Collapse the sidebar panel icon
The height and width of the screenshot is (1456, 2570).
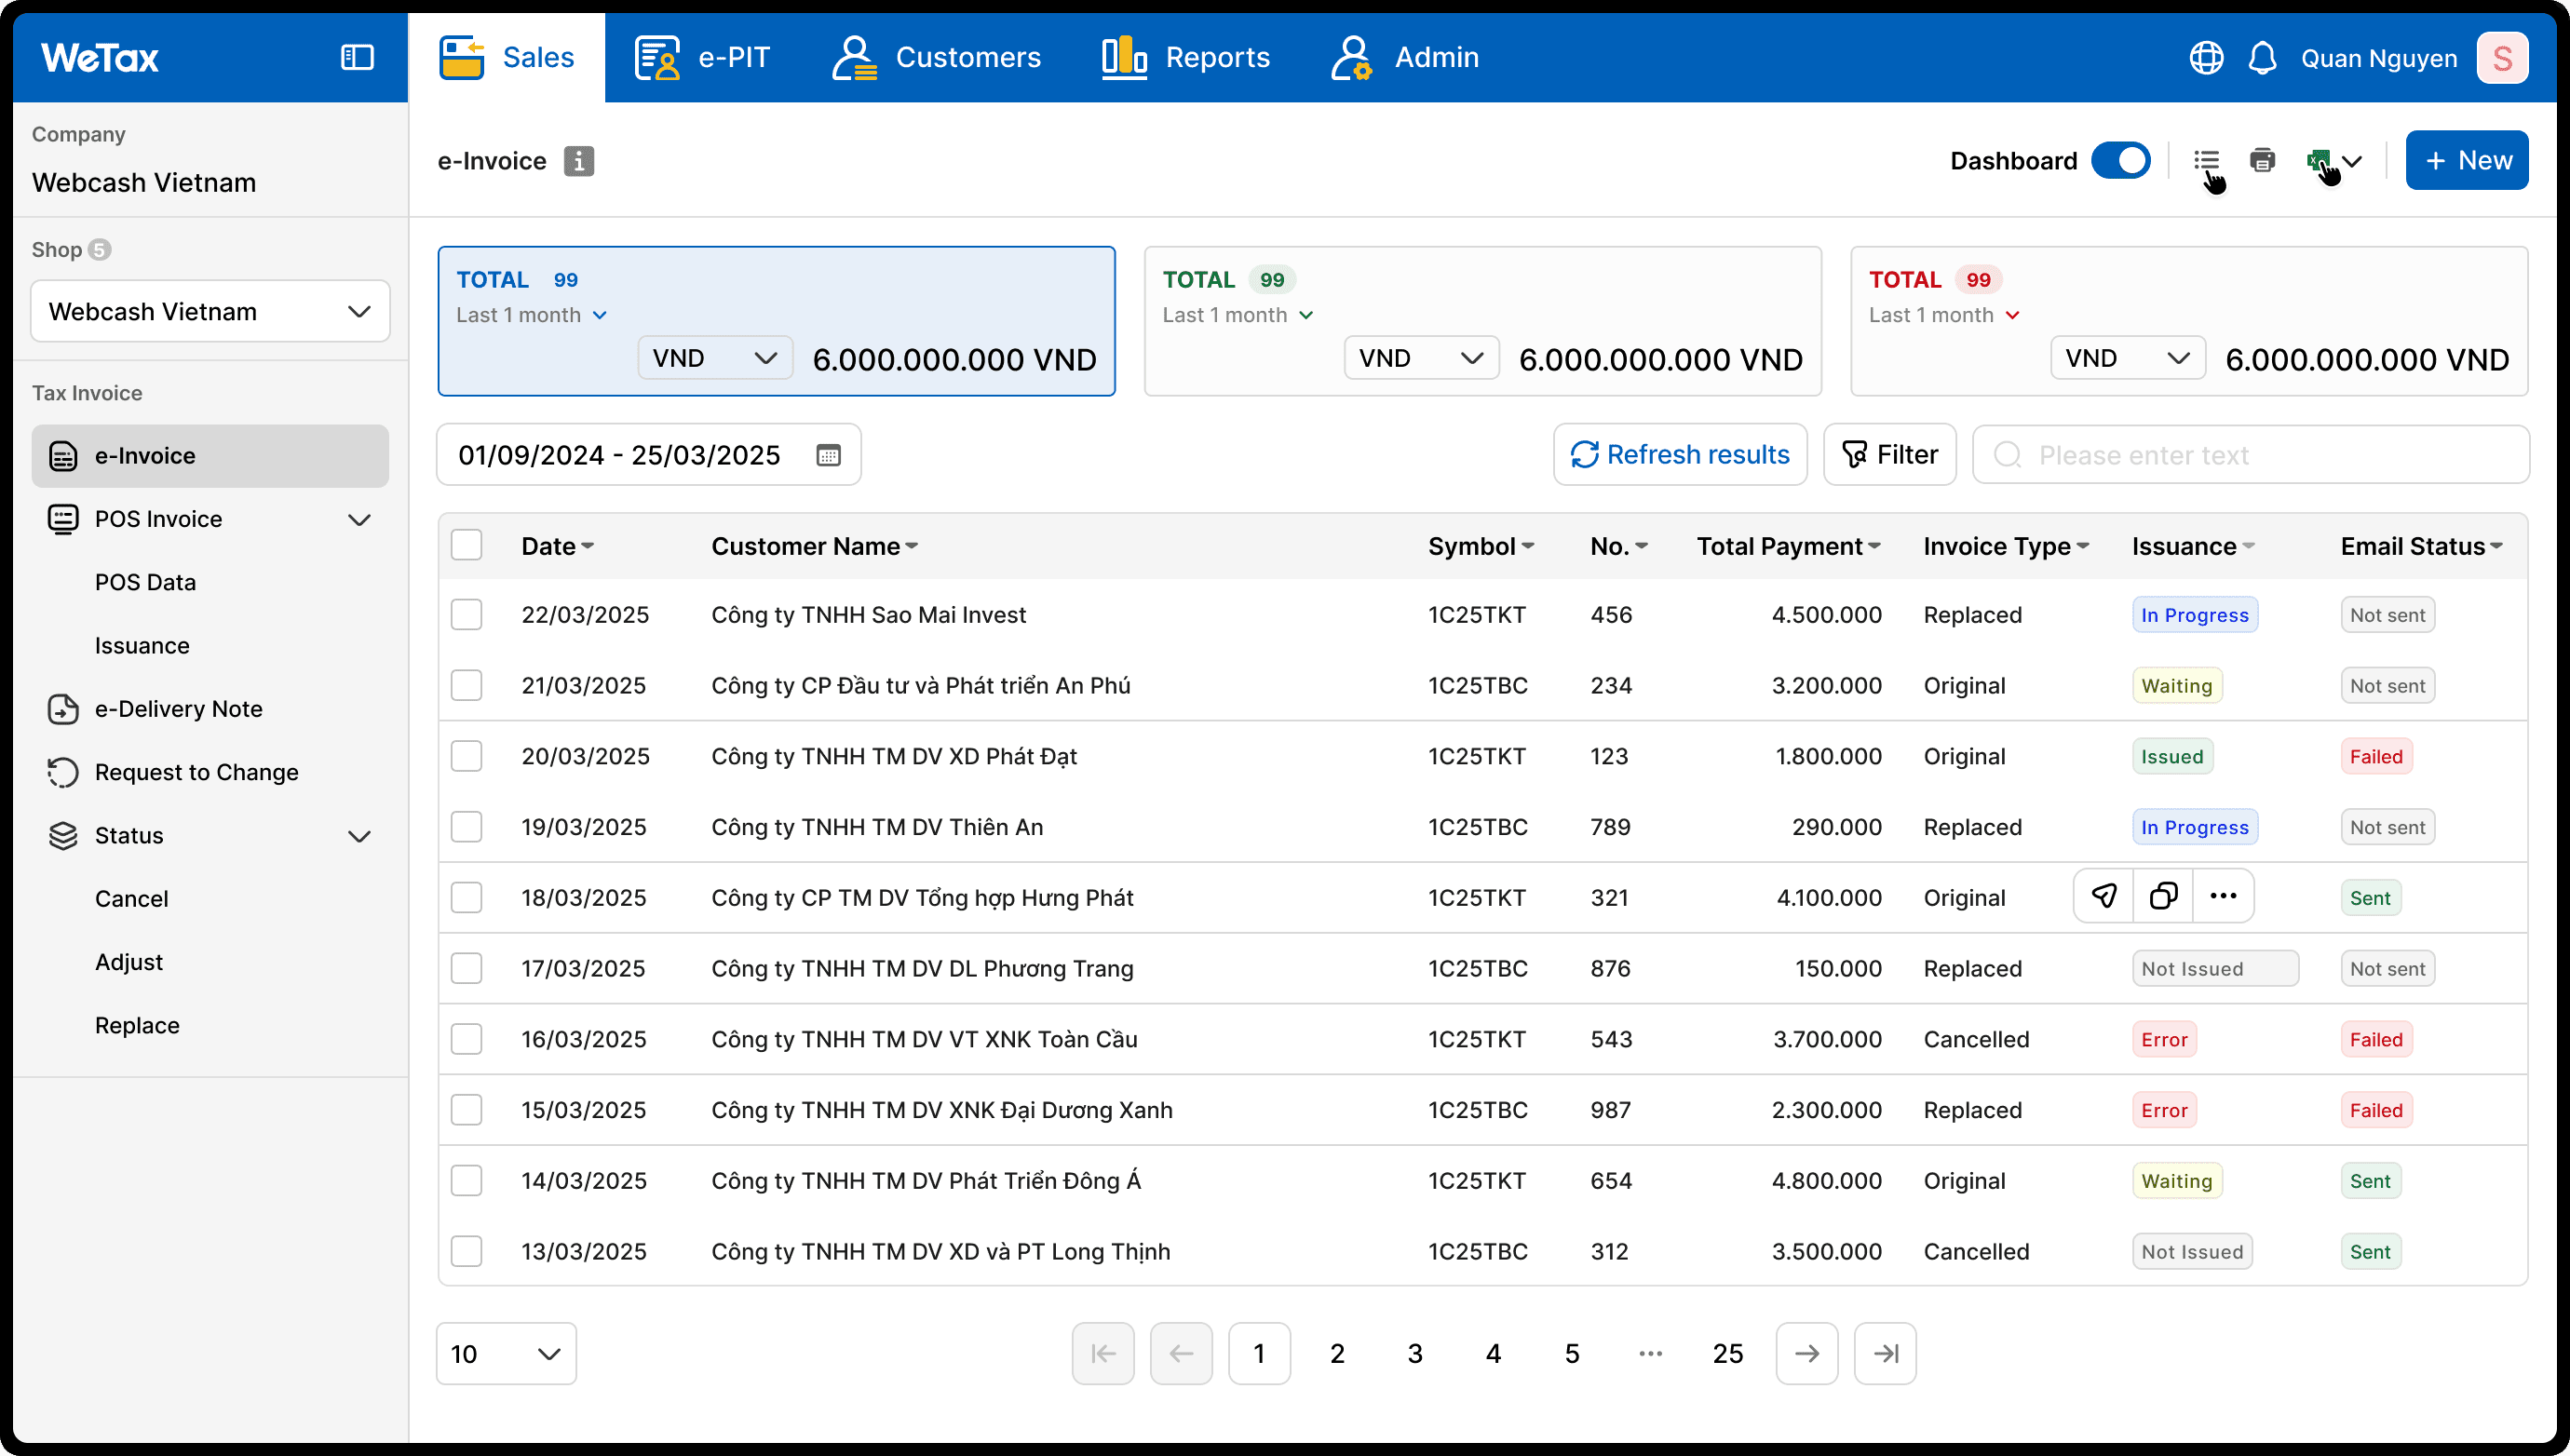(x=357, y=58)
